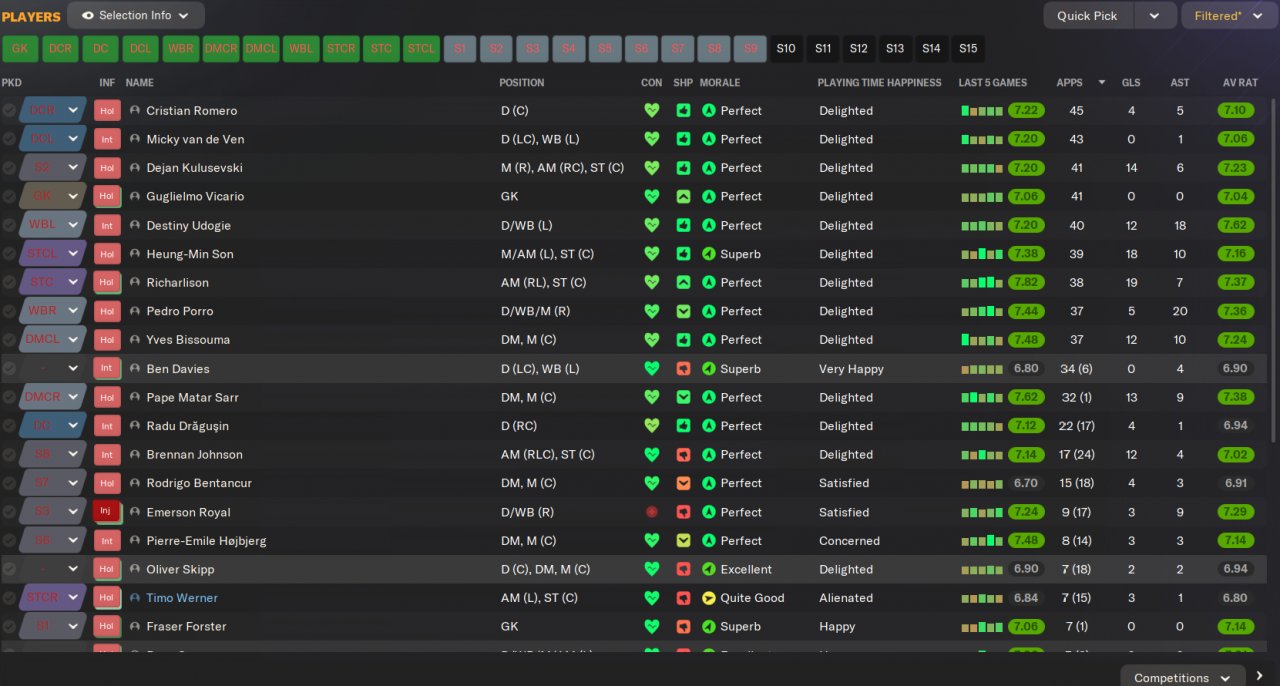Click the sharpness icon for Pierre-Emile Højbjerg
Viewport: 1280px width, 686px height.
(x=683, y=541)
